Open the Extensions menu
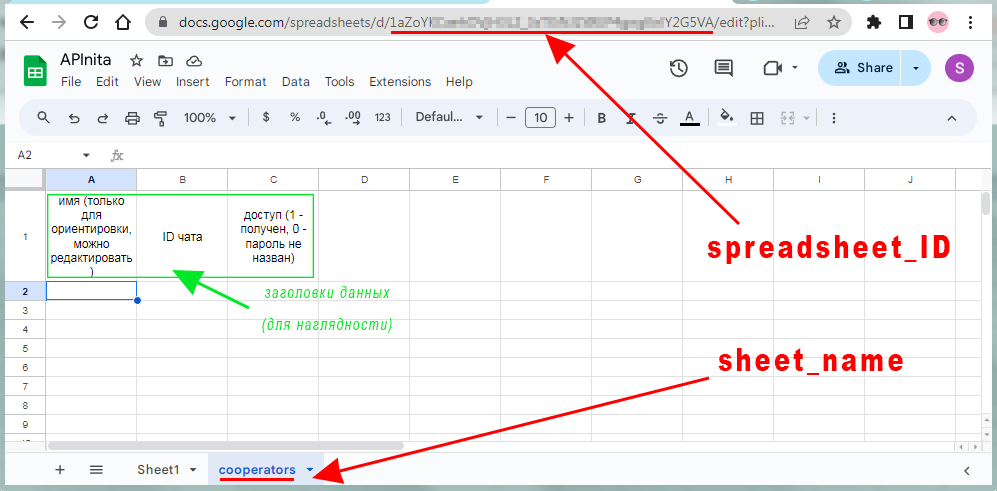This screenshot has width=997, height=491. pos(399,82)
